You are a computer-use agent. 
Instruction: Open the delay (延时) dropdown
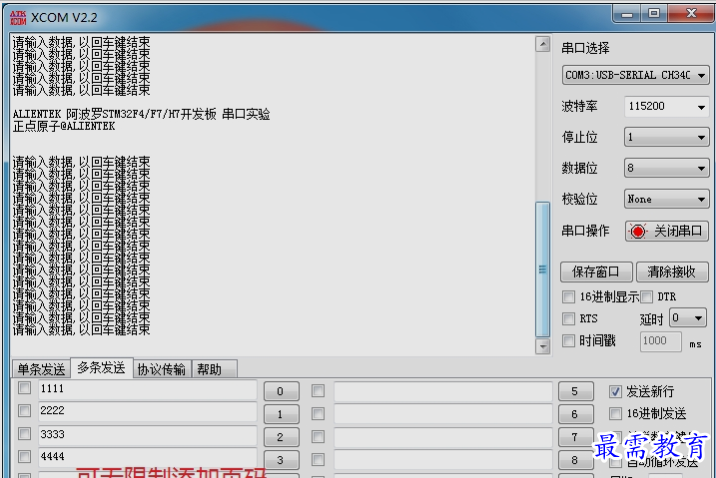[688, 318]
